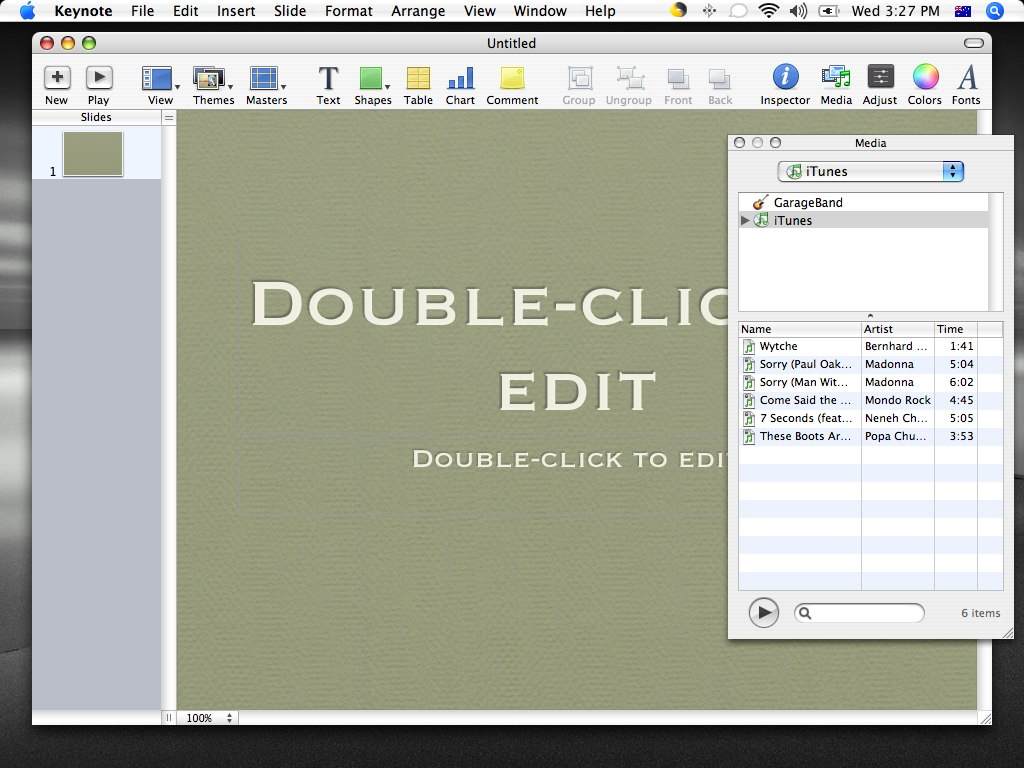
Task: Select Sorry (Man Wit... by Madonna
Action: click(858, 382)
